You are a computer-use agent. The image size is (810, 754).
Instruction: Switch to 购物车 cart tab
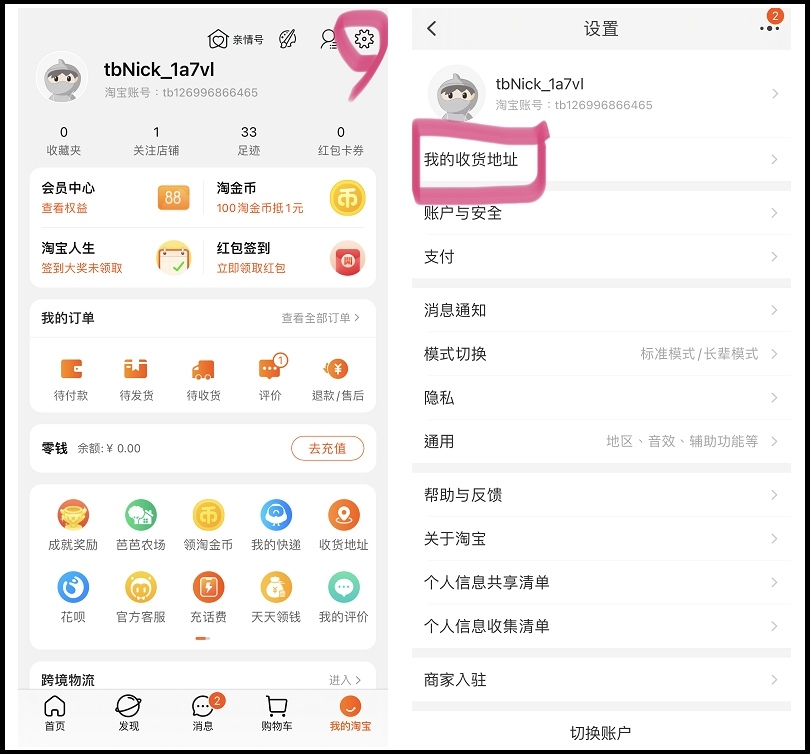click(276, 714)
